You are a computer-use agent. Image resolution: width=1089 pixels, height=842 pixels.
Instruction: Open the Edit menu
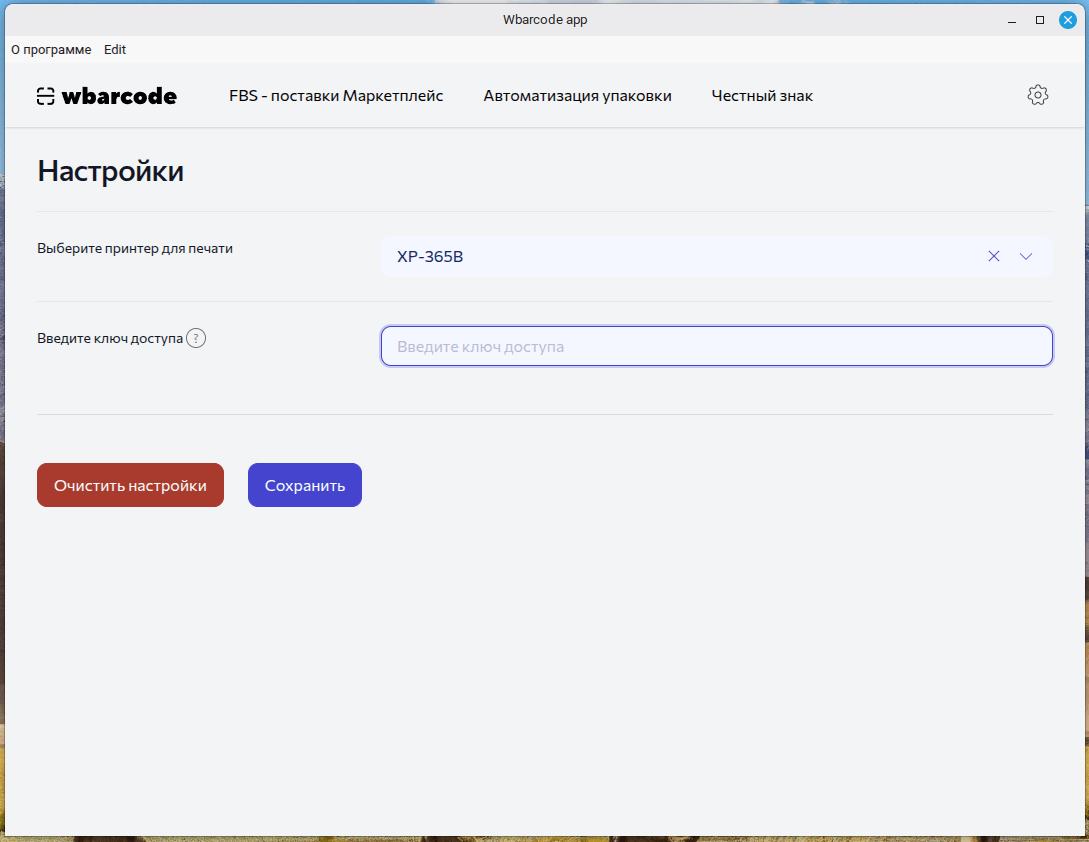tap(114, 49)
